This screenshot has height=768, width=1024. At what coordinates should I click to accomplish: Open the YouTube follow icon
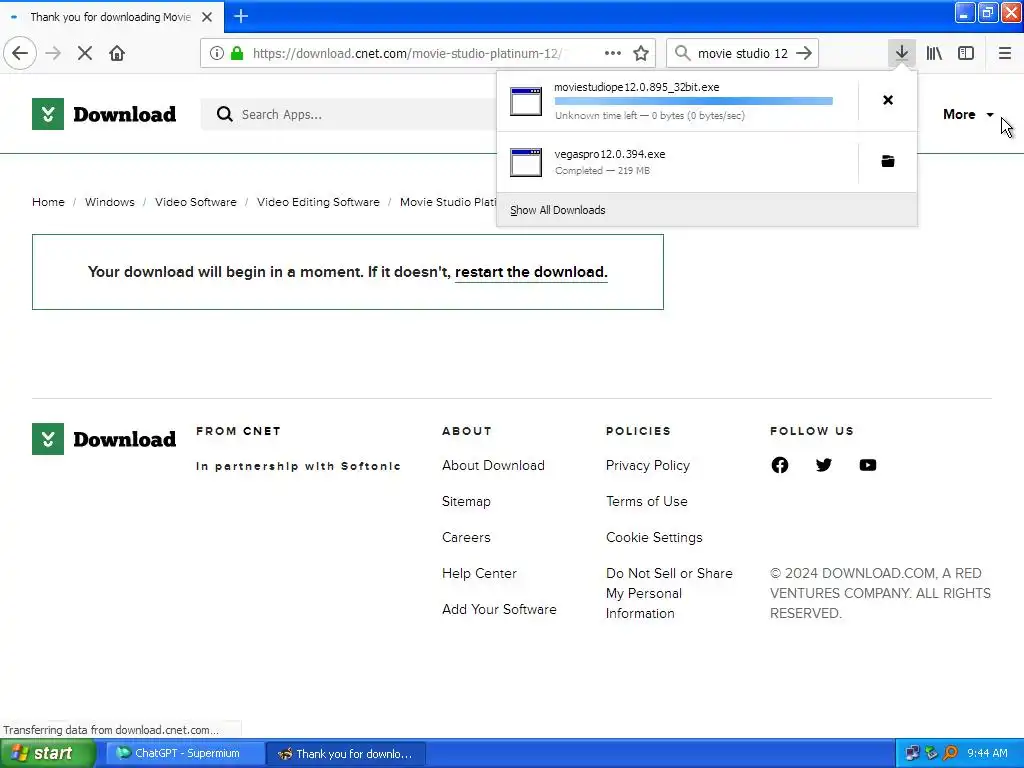coord(867,465)
